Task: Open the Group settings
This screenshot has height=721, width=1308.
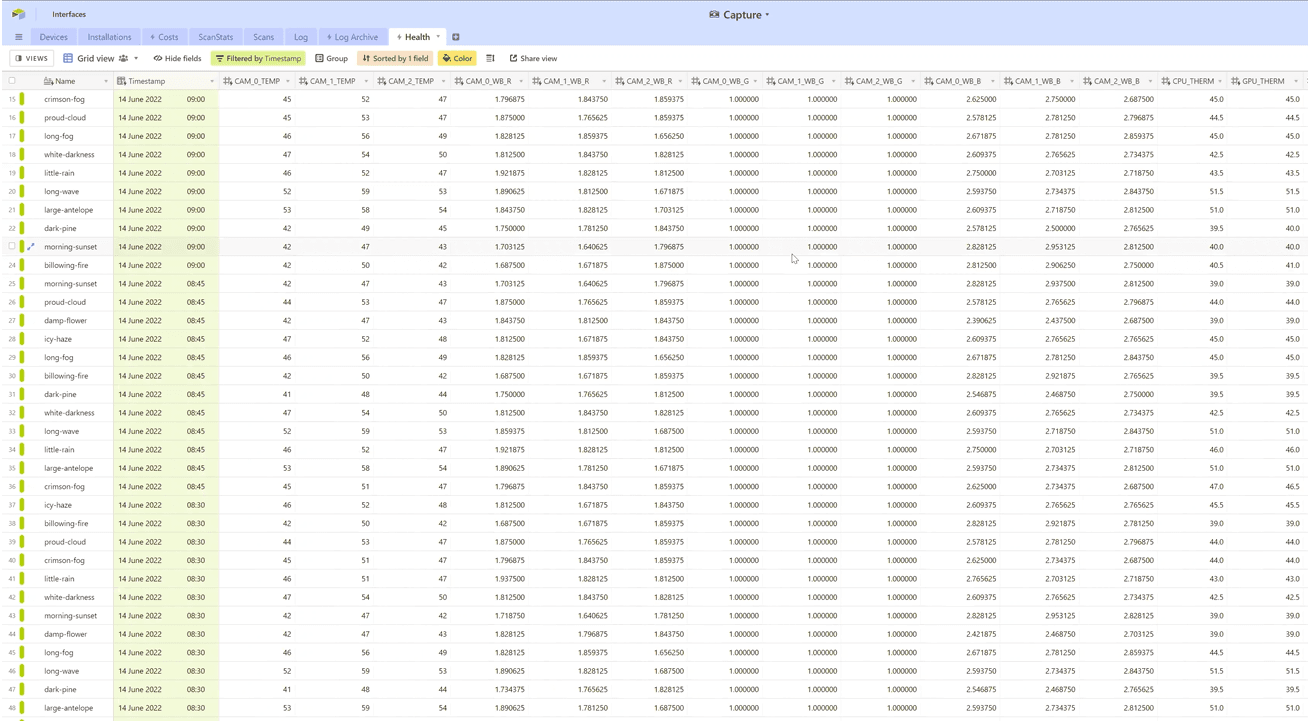Action: coord(330,58)
